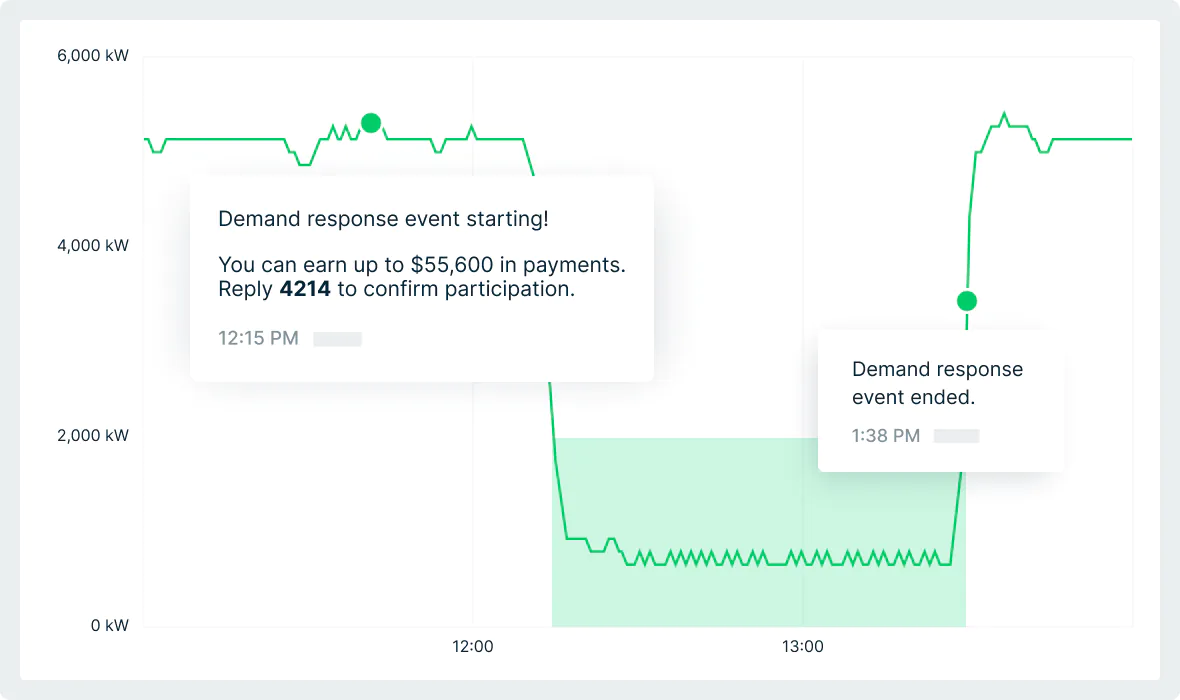1180x700 pixels.
Task: Select the '4,000 kW' axis label
Action: pos(93,245)
